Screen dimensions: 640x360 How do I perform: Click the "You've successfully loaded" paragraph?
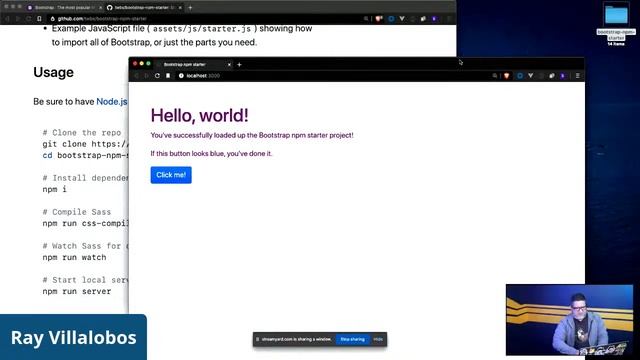pos(252,135)
